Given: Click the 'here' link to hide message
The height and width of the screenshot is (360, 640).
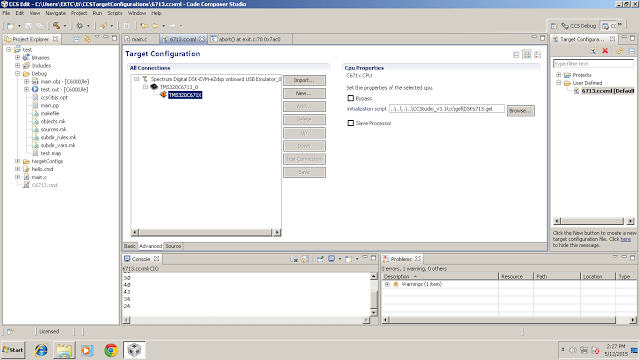Looking at the screenshot, I should [x=625, y=239].
